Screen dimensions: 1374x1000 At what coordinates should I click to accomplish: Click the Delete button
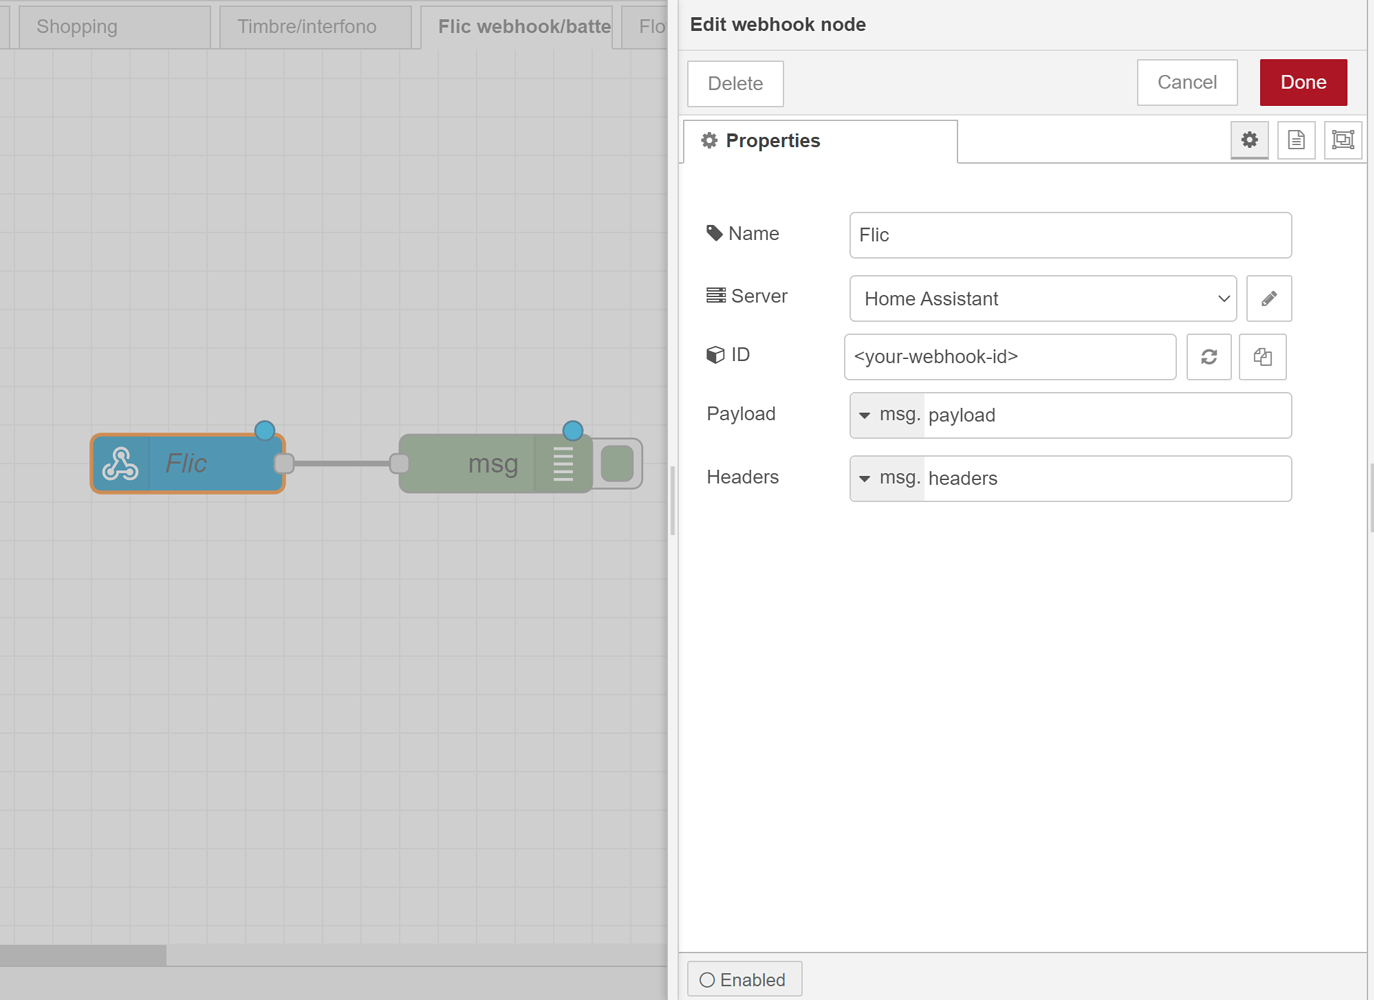pyautogui.click(x=735, y=83)
